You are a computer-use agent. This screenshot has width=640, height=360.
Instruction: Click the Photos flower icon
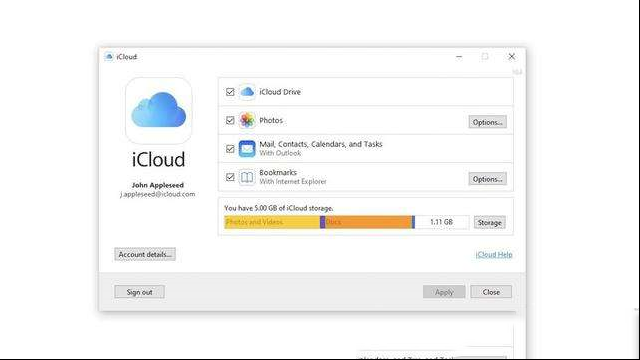(247, 120)
